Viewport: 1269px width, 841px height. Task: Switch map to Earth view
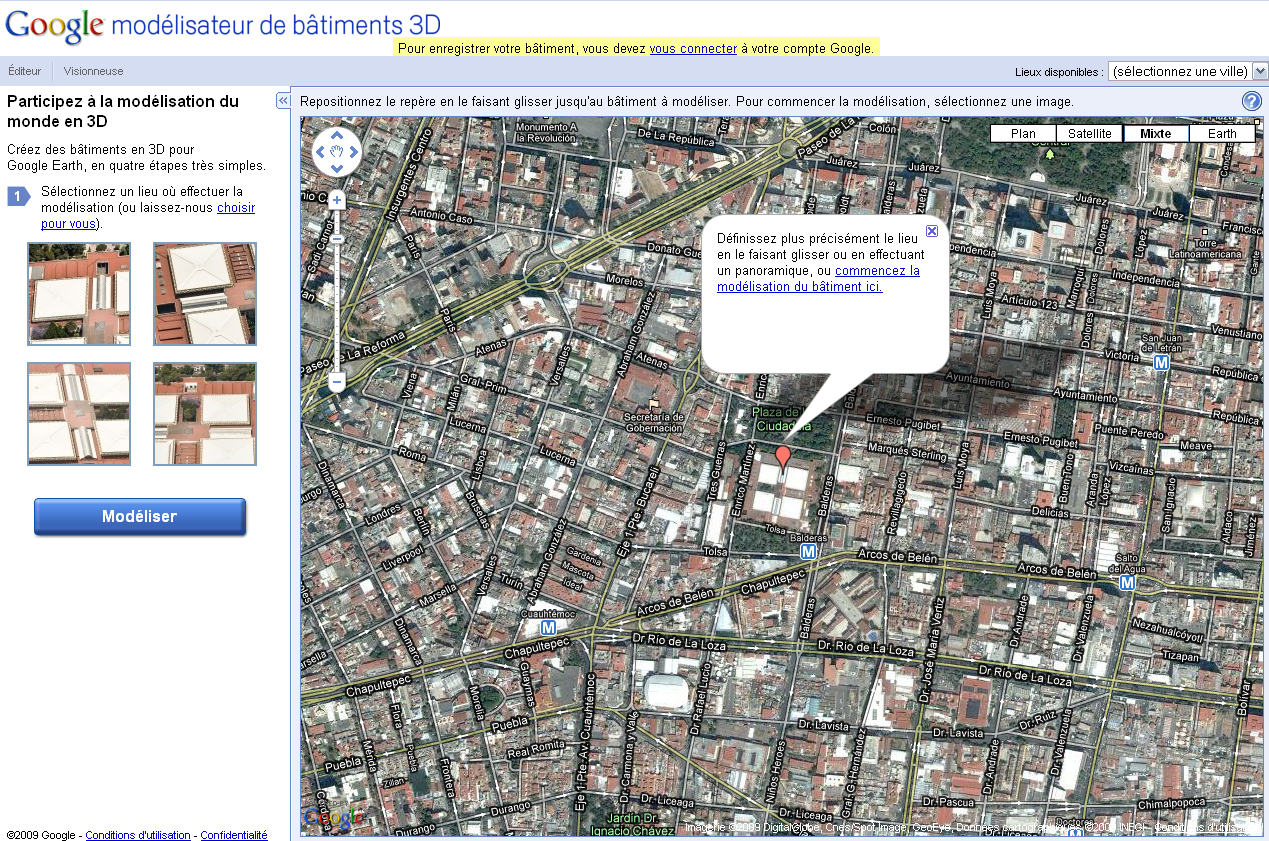pyautogui.click(x=1222, y=133)
